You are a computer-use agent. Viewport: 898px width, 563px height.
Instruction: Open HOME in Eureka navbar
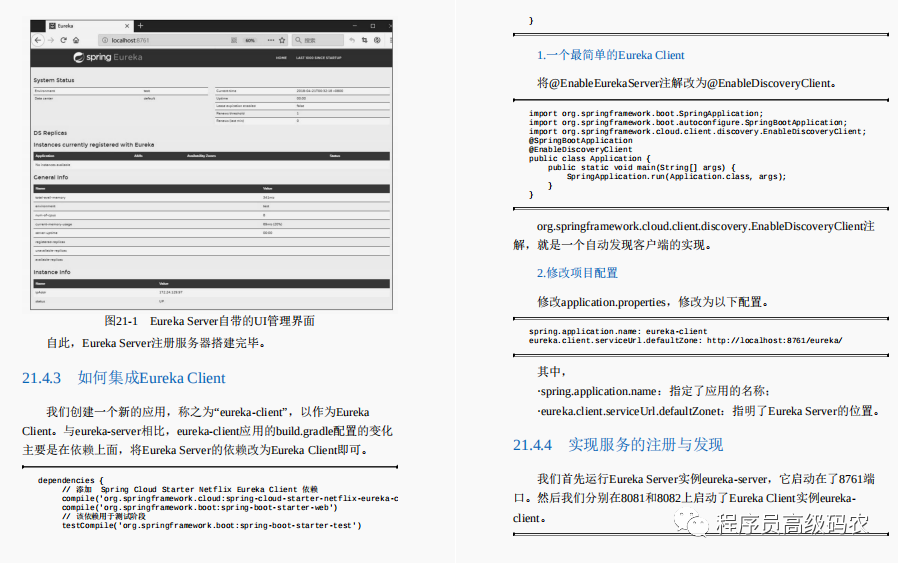[281, 58]
